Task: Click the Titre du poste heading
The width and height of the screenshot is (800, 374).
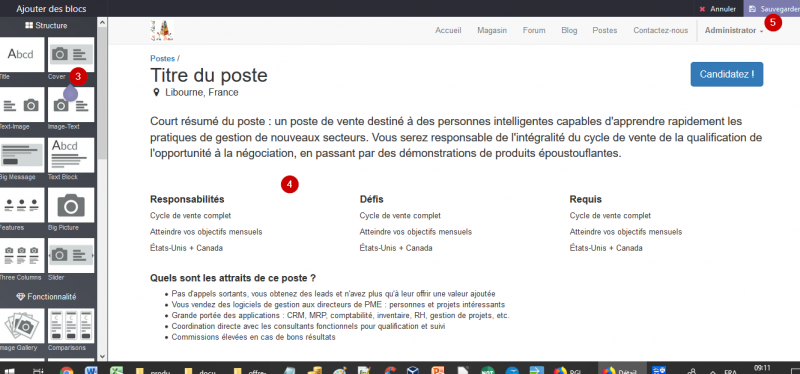Action: 209,75
